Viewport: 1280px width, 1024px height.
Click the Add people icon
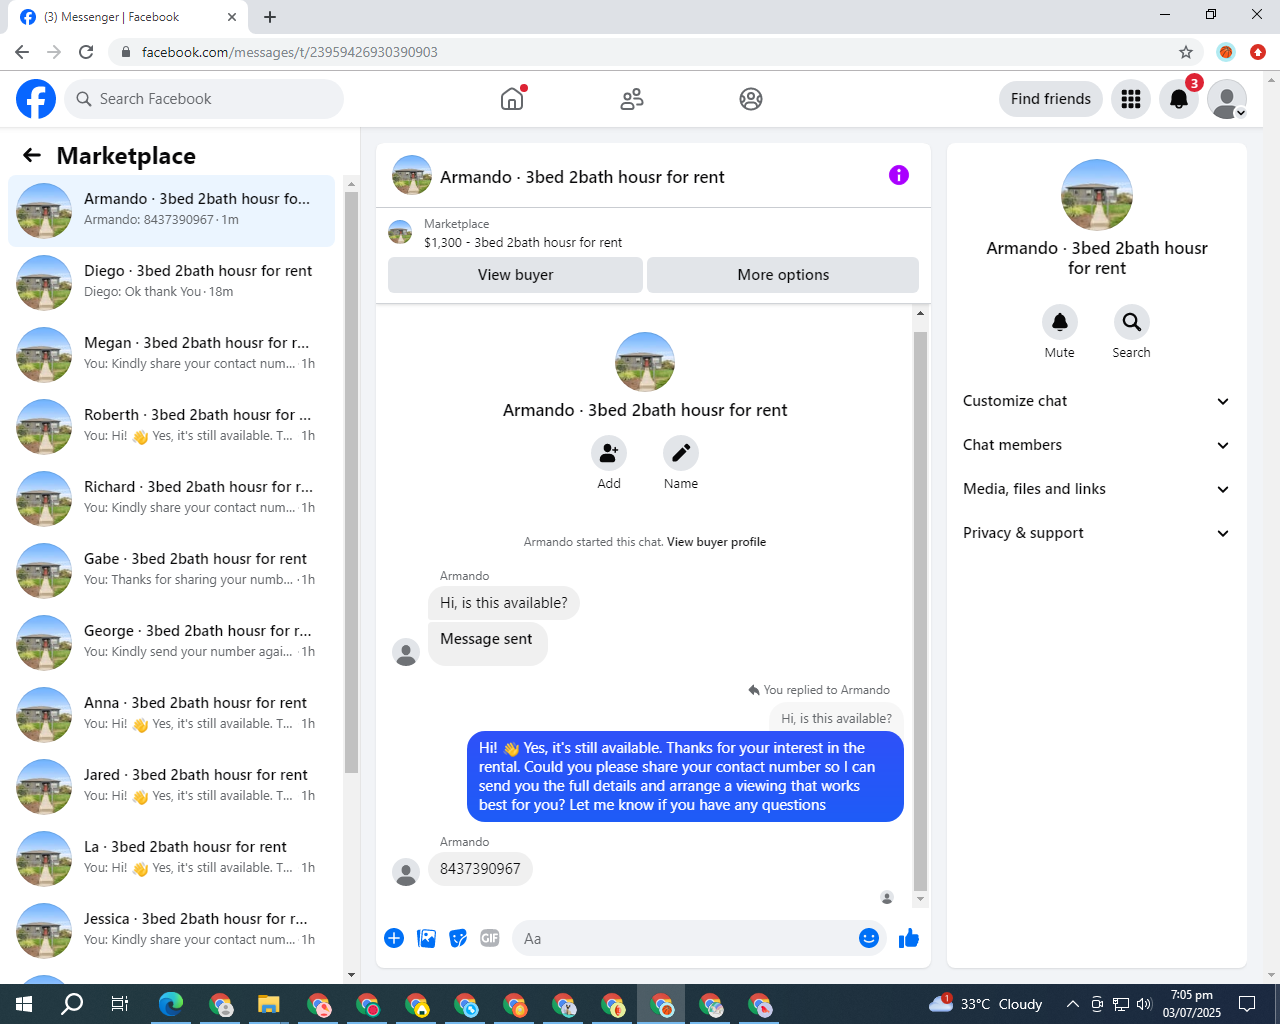coord(609,454)
